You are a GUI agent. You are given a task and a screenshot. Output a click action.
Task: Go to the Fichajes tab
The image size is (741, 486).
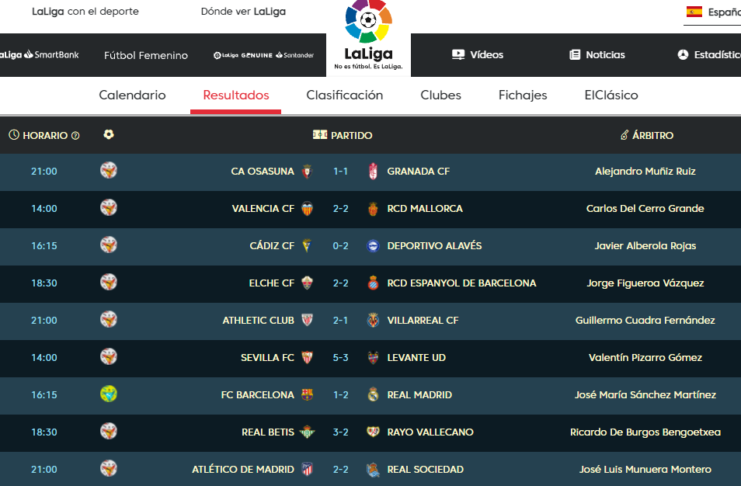click(523, 95)
